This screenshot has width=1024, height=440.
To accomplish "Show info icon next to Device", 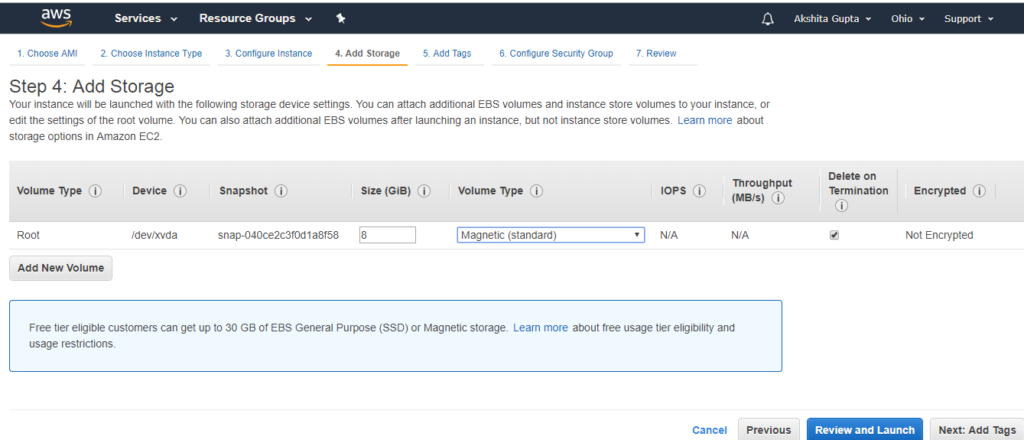I will point(180,191).
